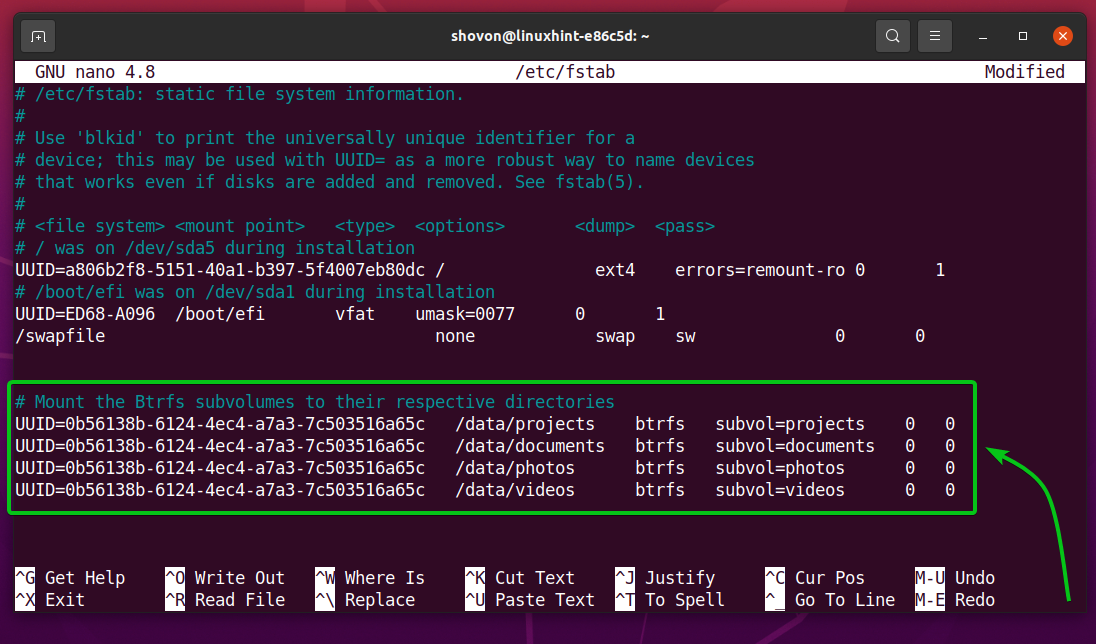Click the ^K Cut Text shortcut
Image resolution: width=1096 pixels, height=644 pixels.
520,578
